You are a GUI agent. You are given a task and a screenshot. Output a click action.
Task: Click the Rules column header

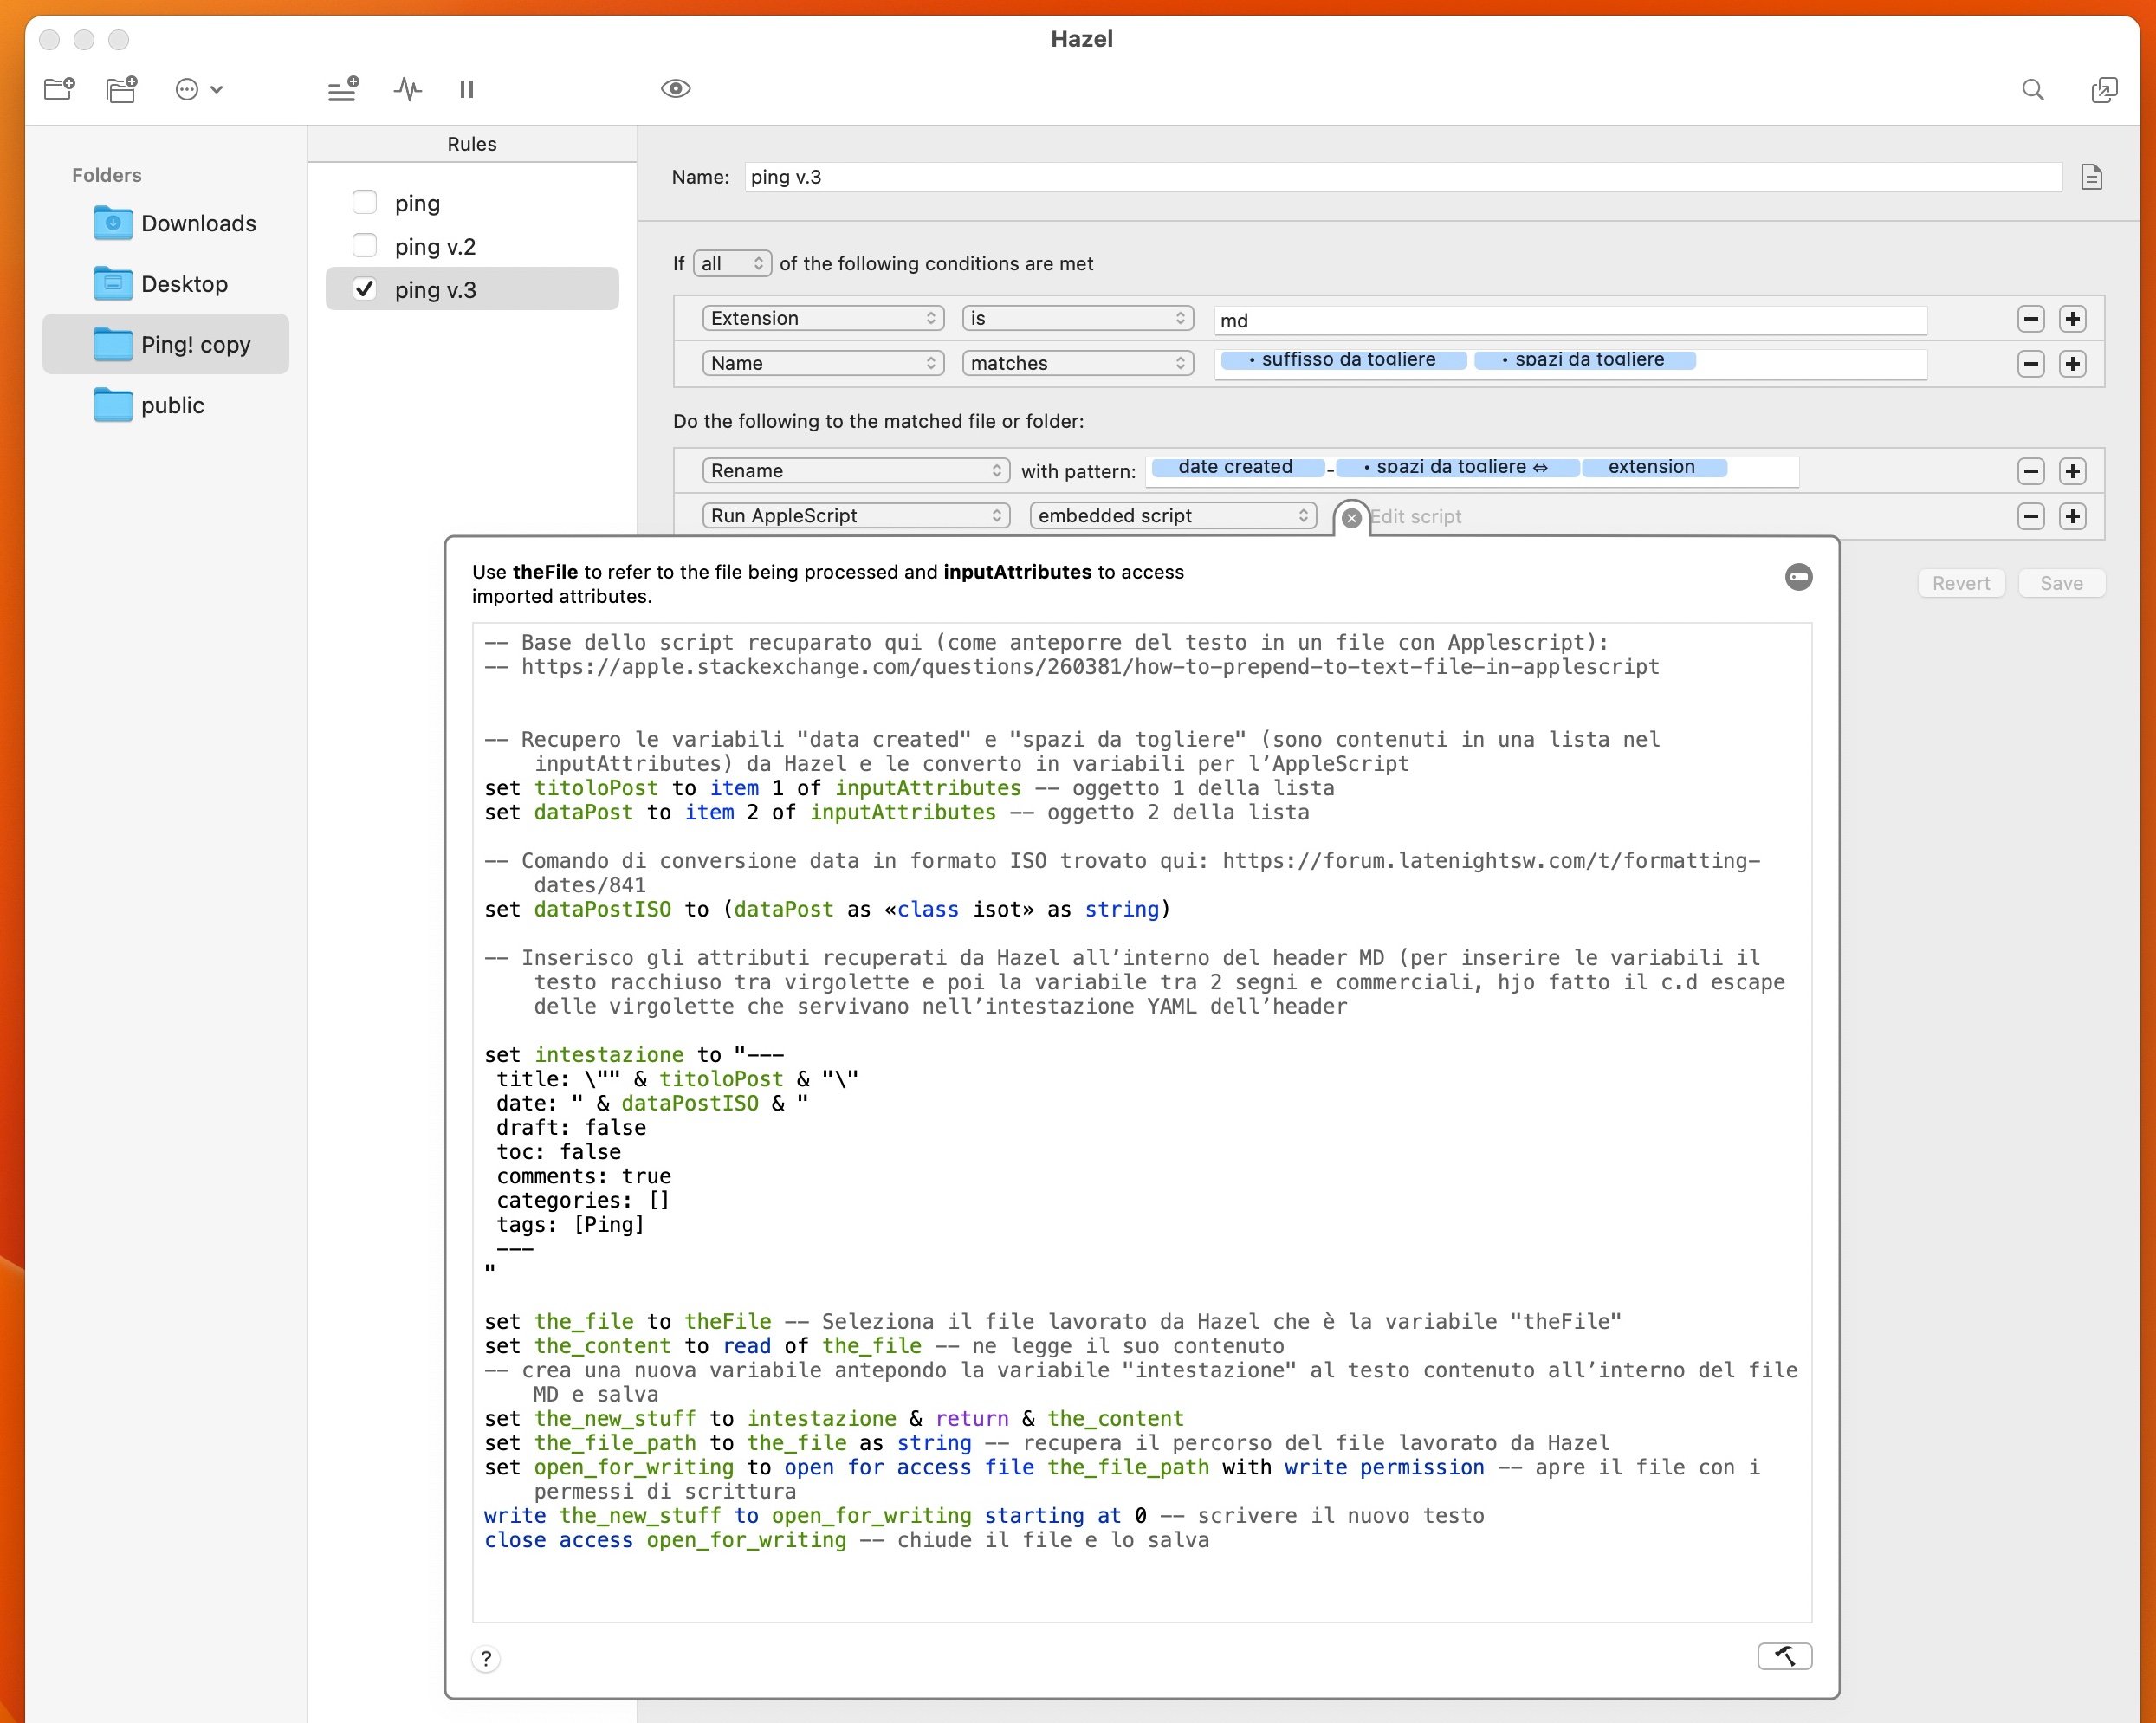(472, 144)
